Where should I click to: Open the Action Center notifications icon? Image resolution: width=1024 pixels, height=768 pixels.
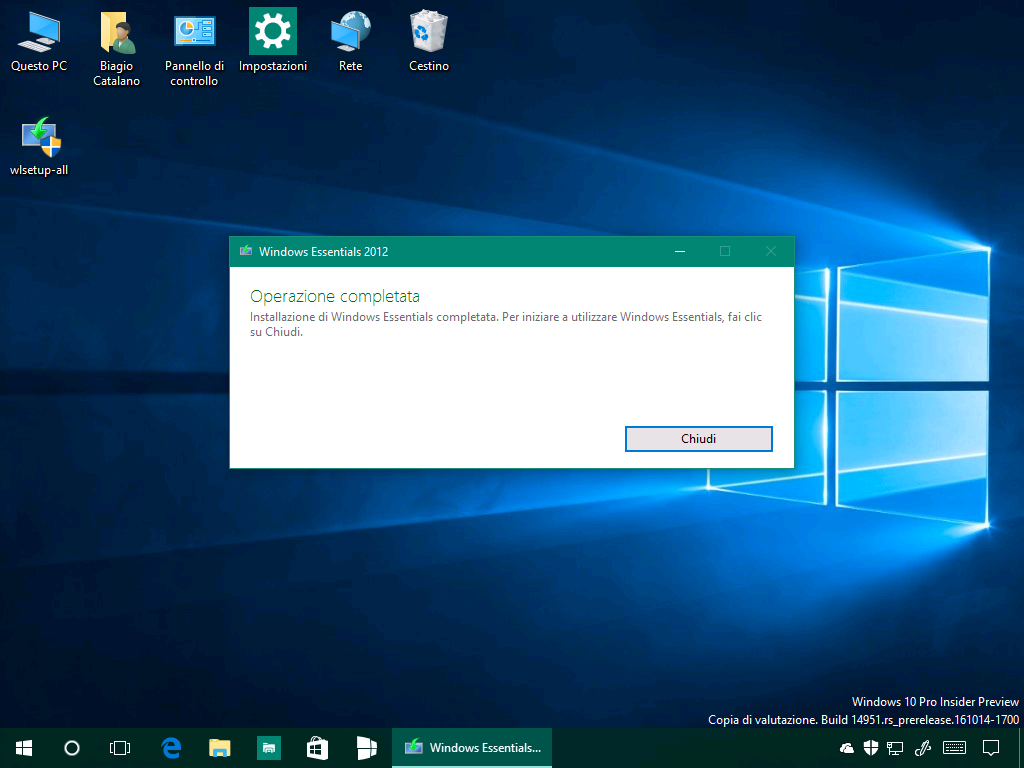(x=991, y=748)
